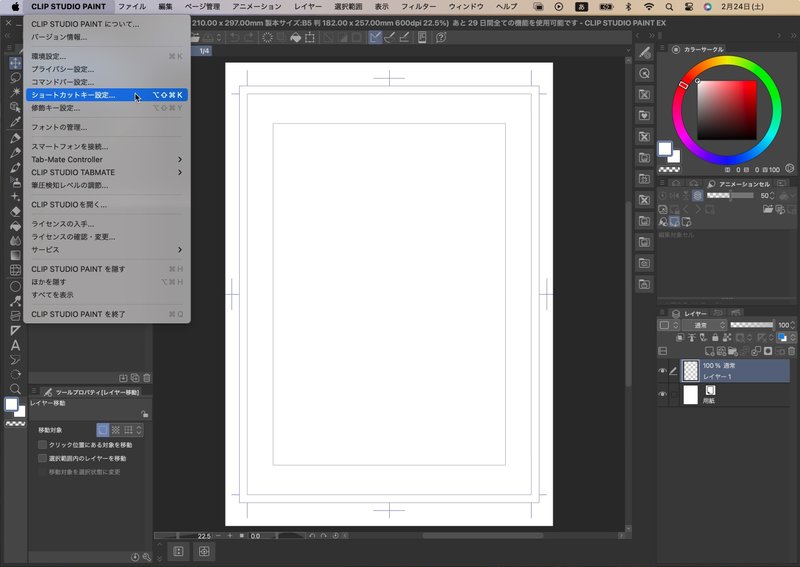800x567 pixels.
Task: Expand Tab-Mate Controller submenu
Action: point(180,160)
